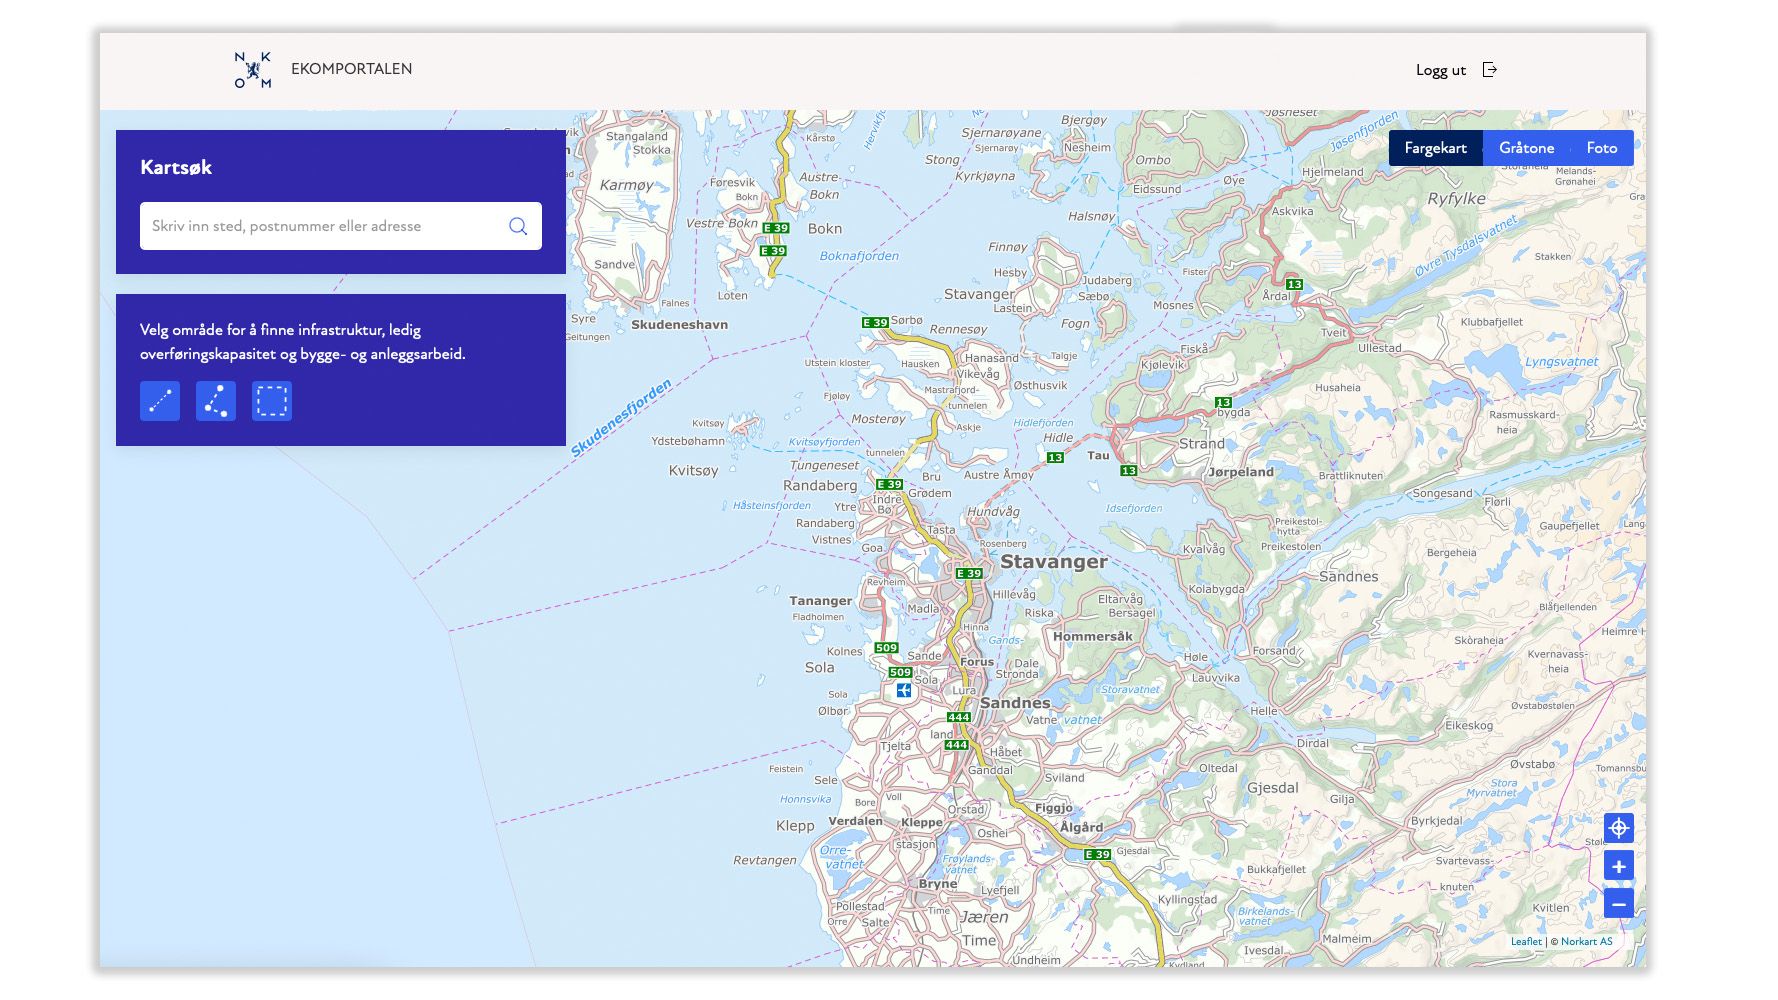Click the Skudenesfjorden fjord label
This screenshot has height=1000, width=1778.
click(621, 418)
